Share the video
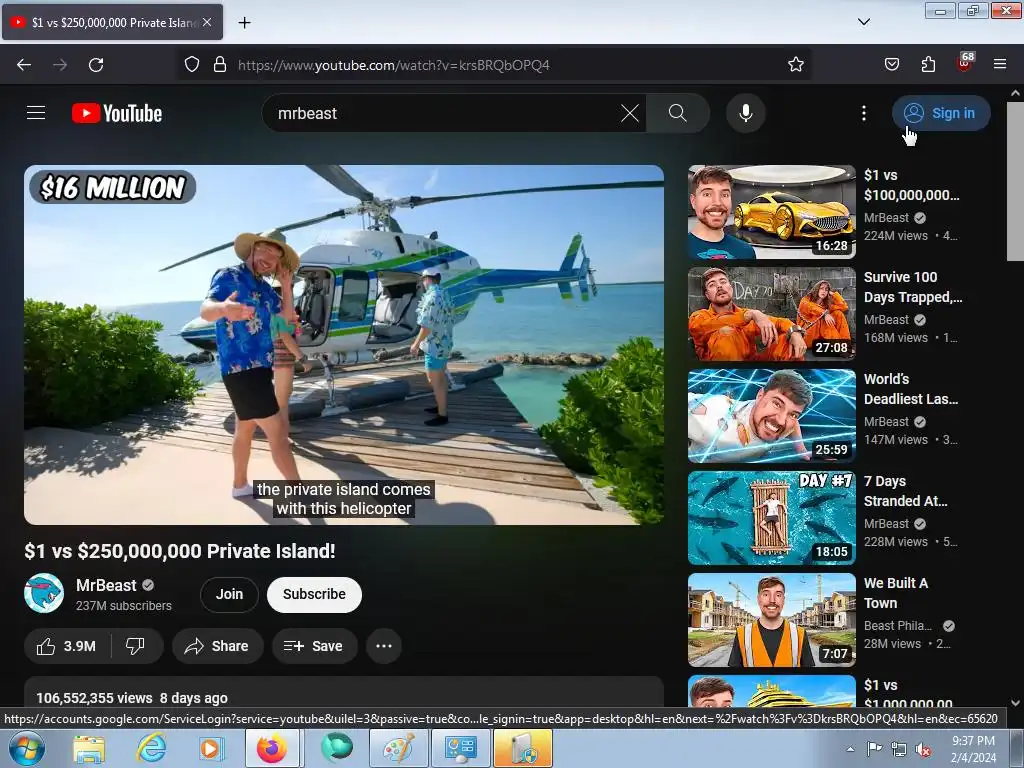1024x768 pixels. click(217, 646)
